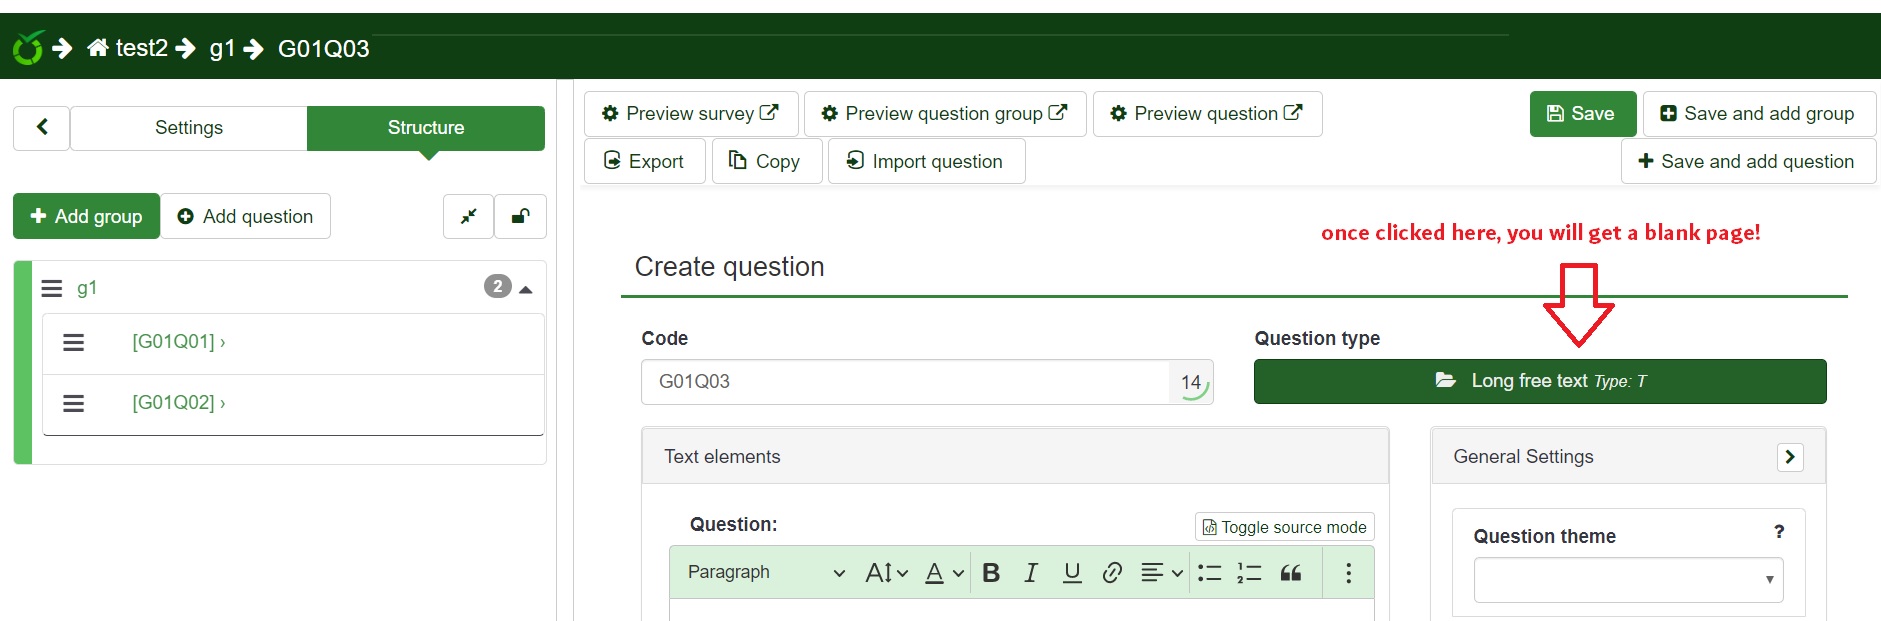Insert a numbered list

(x=1249, y=572)
